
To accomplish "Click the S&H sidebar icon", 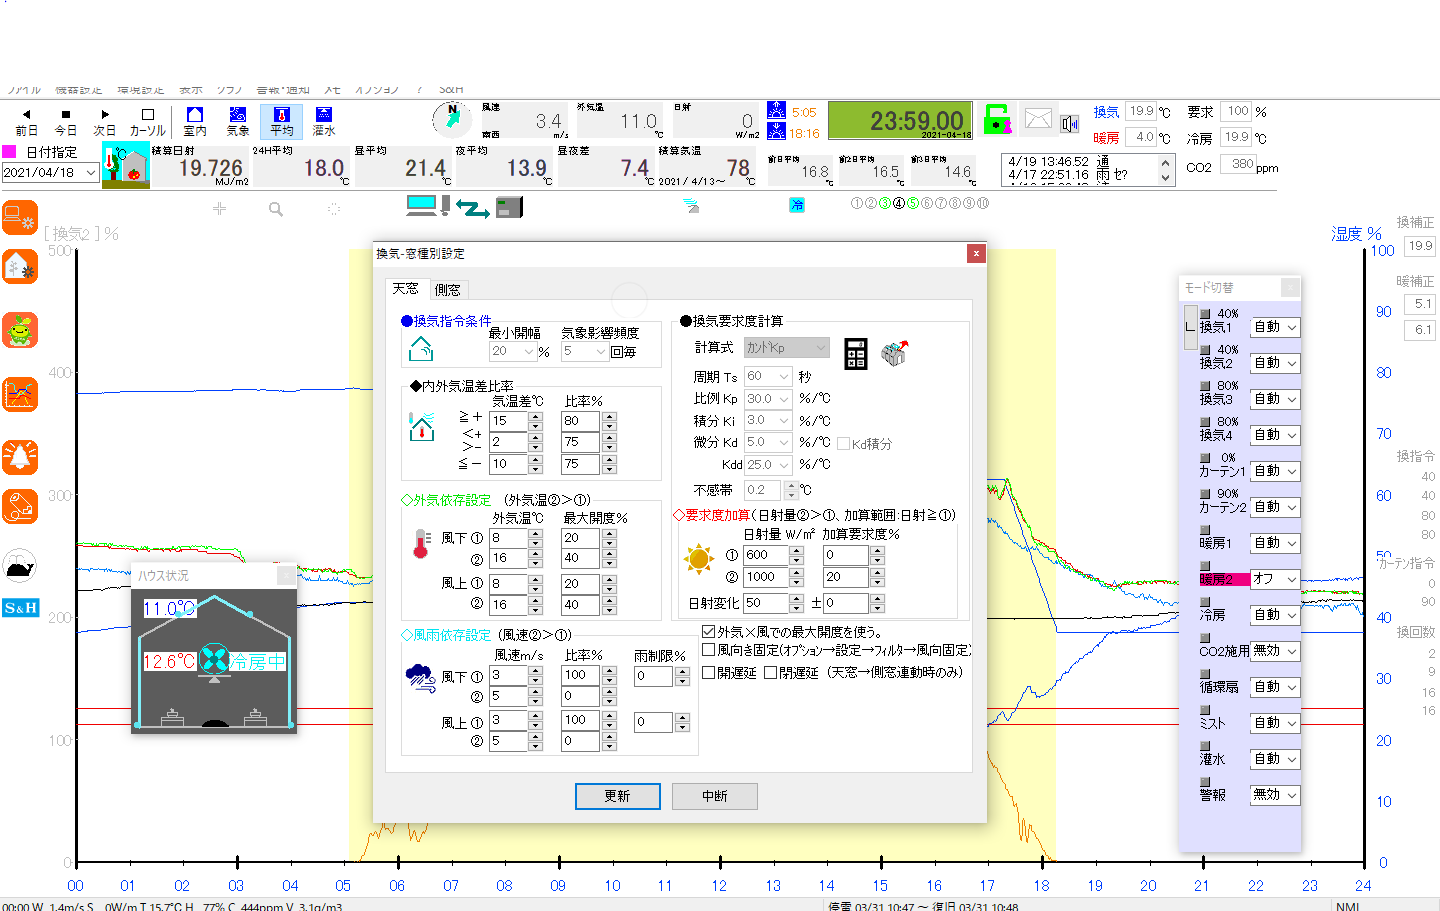I will pyautogui.click(x=20, y=607).
